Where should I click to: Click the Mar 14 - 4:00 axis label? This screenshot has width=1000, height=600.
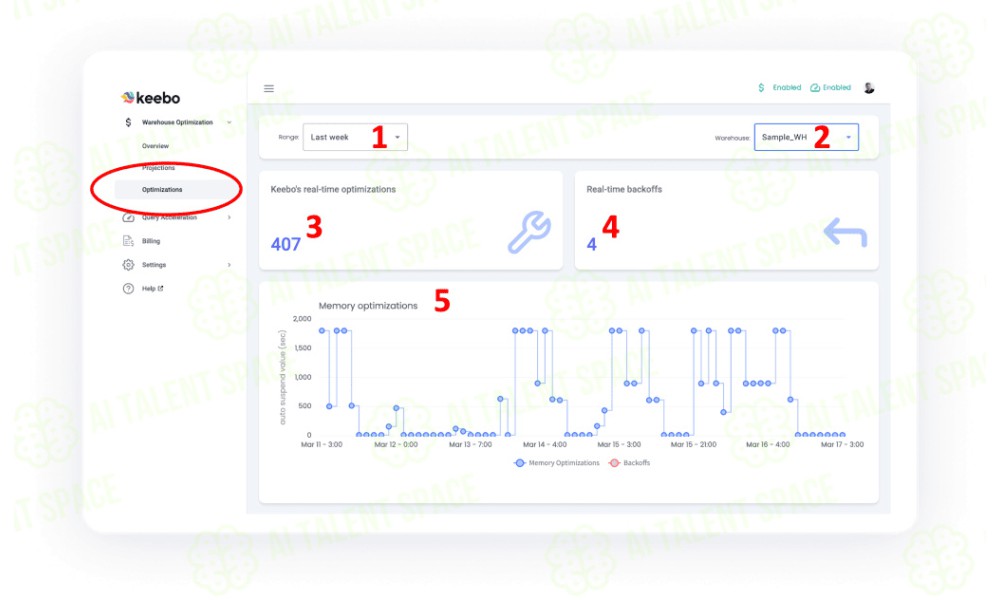click(545, 444)
